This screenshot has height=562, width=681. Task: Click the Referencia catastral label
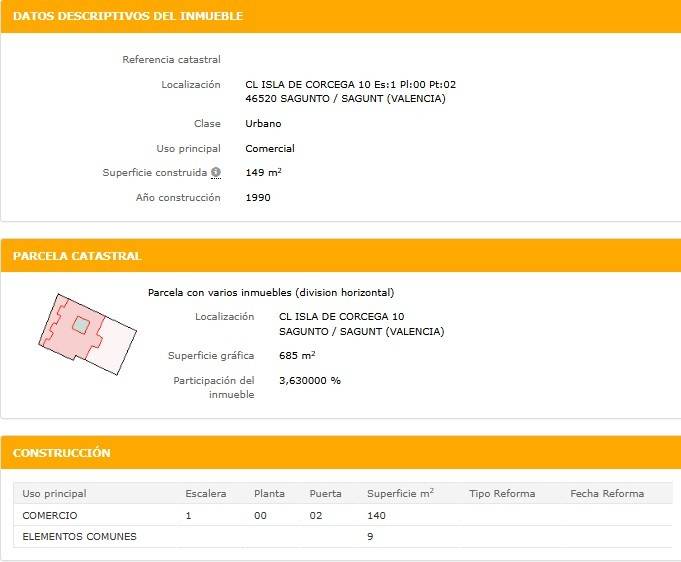[171, 60]
